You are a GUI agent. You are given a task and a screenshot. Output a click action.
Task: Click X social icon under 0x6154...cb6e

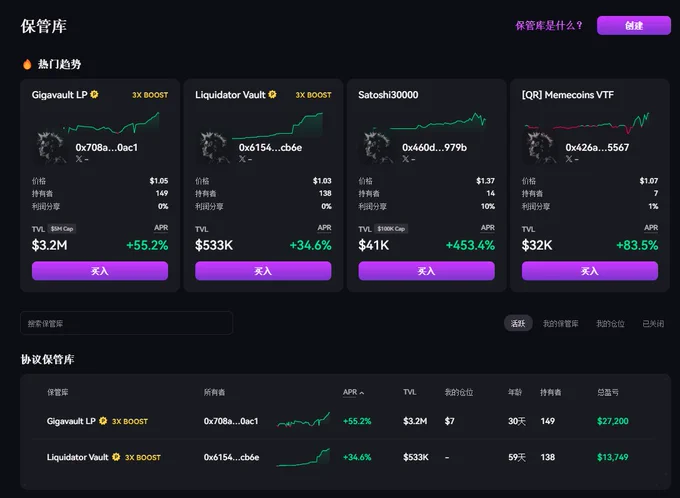click(x=242, y=159)
